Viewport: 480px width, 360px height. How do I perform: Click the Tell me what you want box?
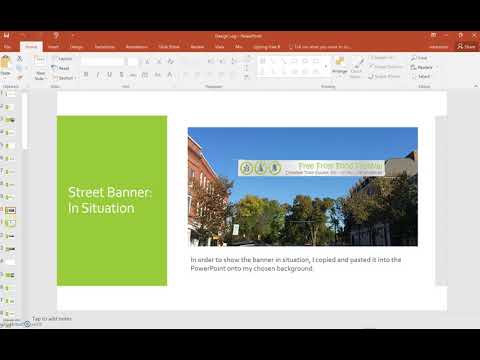coord(320,47)
